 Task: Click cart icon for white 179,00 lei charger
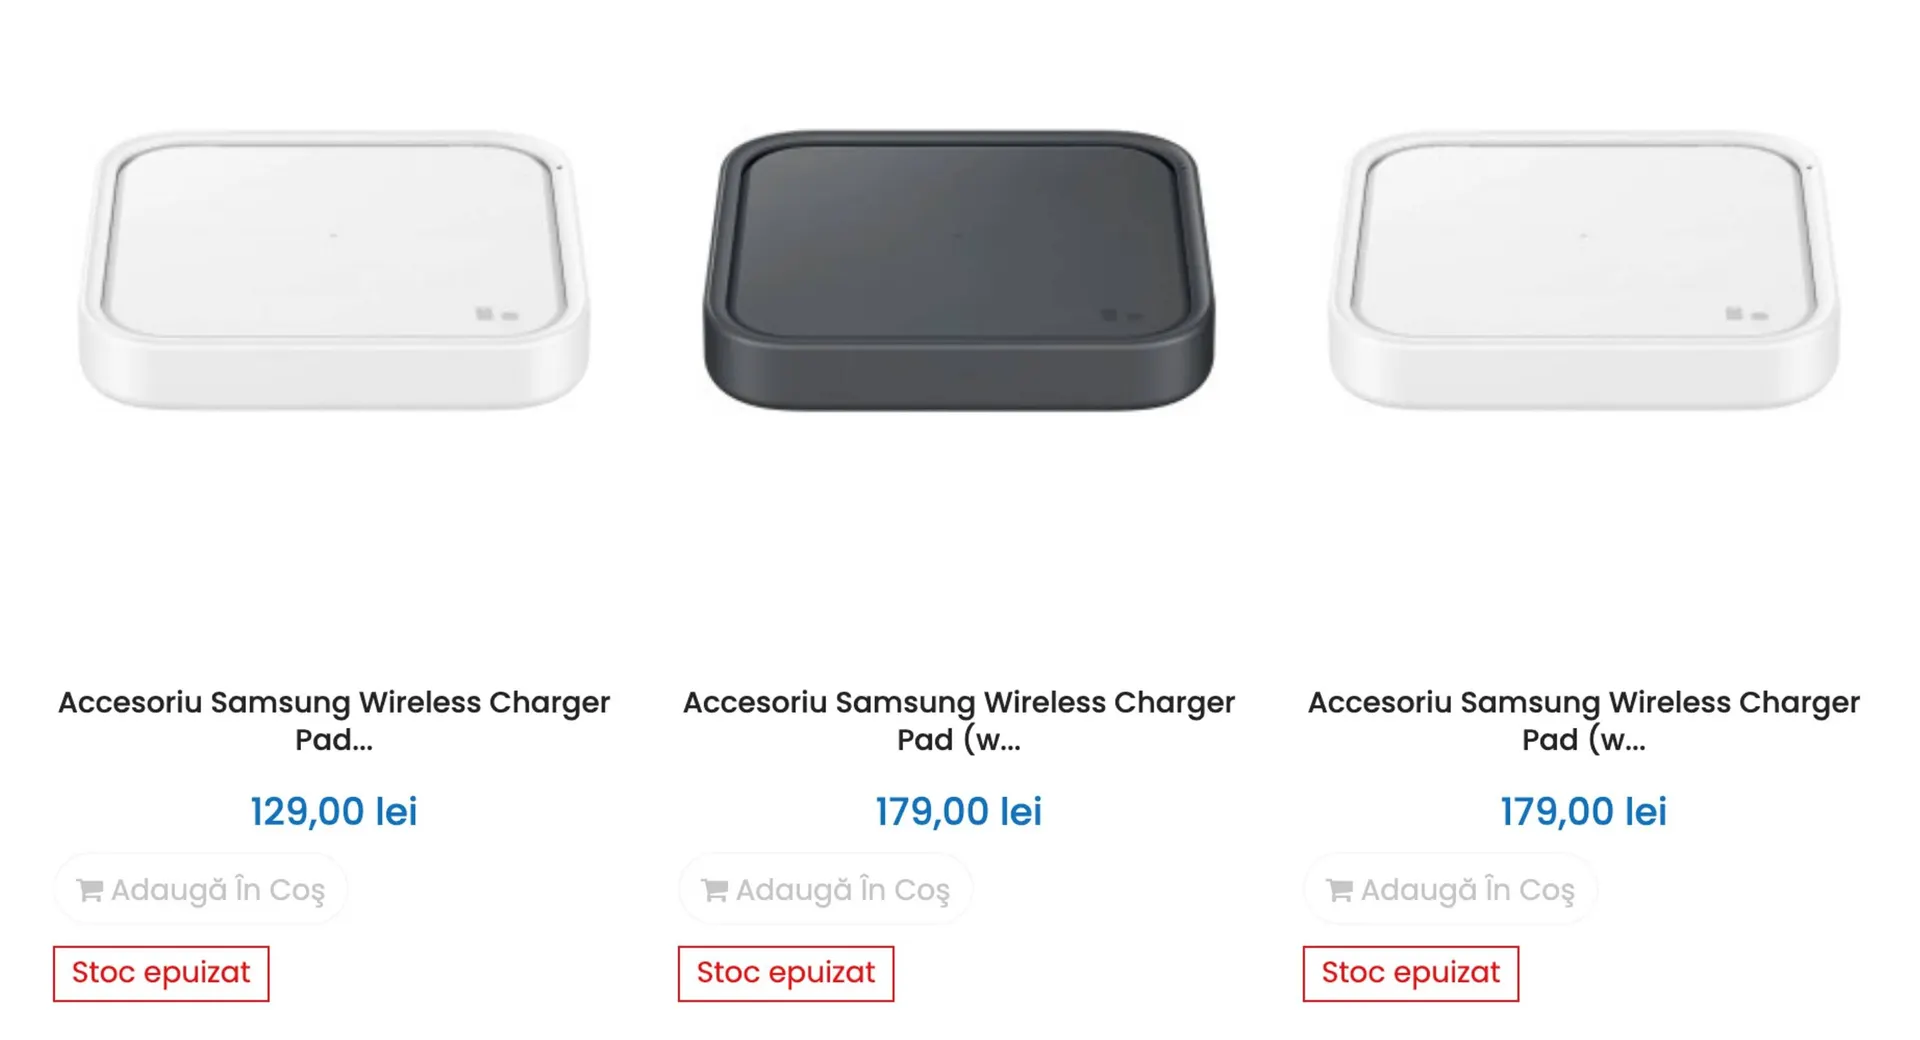1340,889
